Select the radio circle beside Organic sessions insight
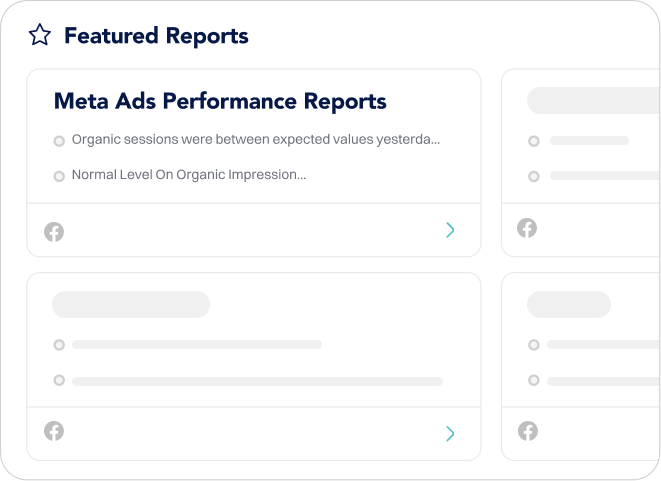661x481 pixels. click(x=59, y=141)
